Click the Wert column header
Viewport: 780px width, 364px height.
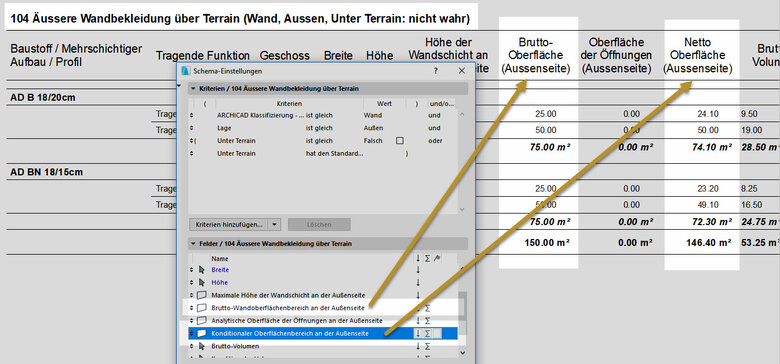coord(384,104)
